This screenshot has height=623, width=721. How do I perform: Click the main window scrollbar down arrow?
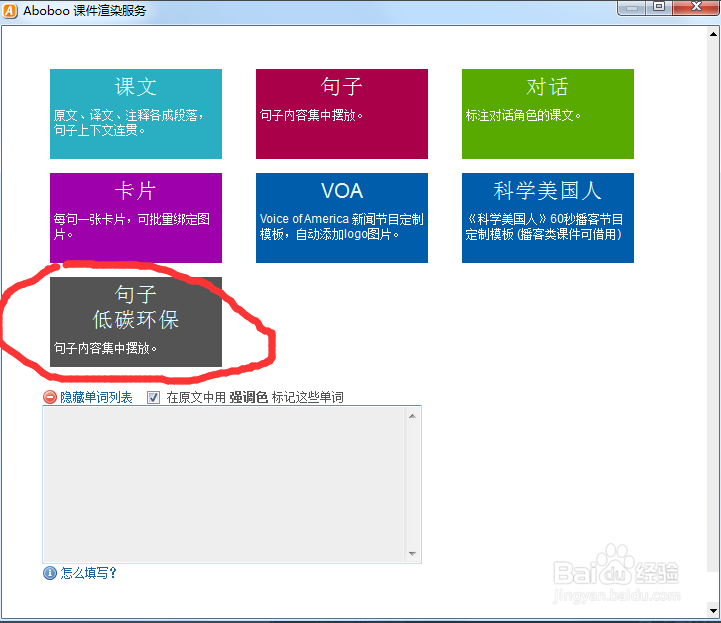point(713,611)
